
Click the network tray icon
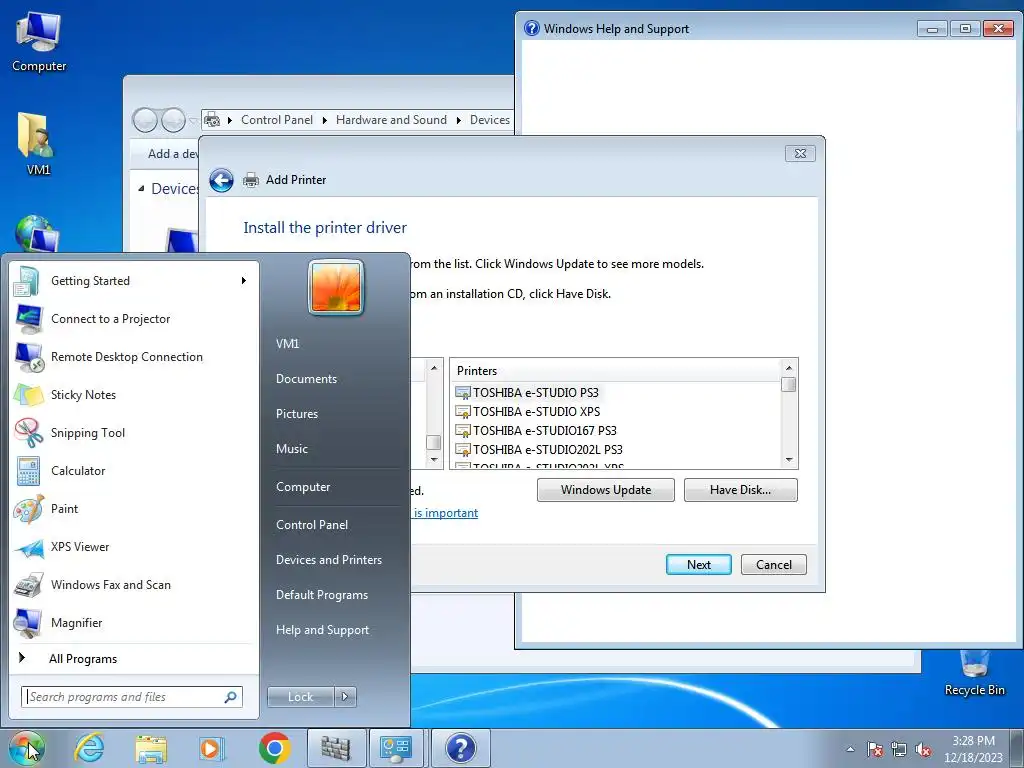pyautogui.click(x=899, y=749)
